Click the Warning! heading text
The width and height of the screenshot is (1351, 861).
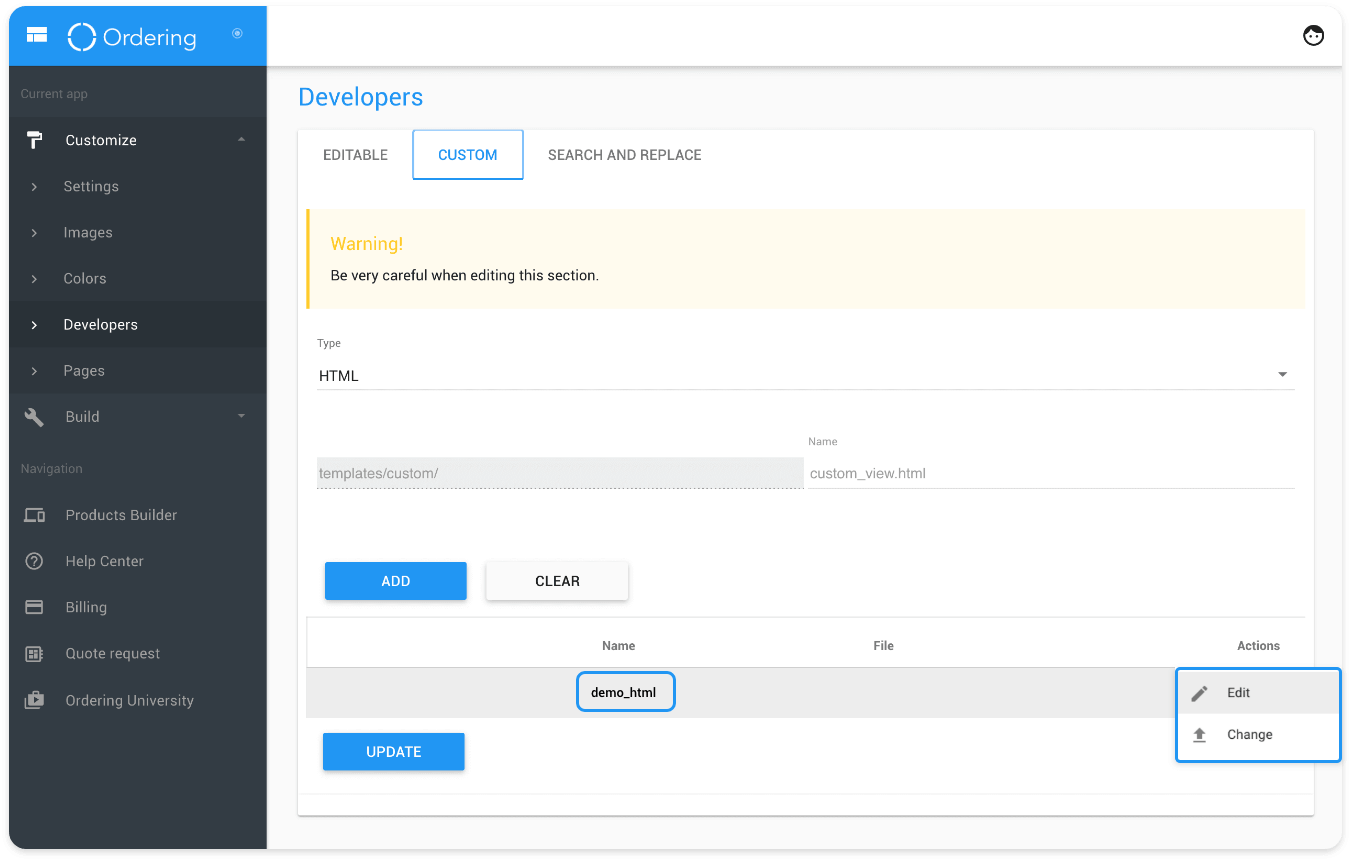[x=367, y=244]
